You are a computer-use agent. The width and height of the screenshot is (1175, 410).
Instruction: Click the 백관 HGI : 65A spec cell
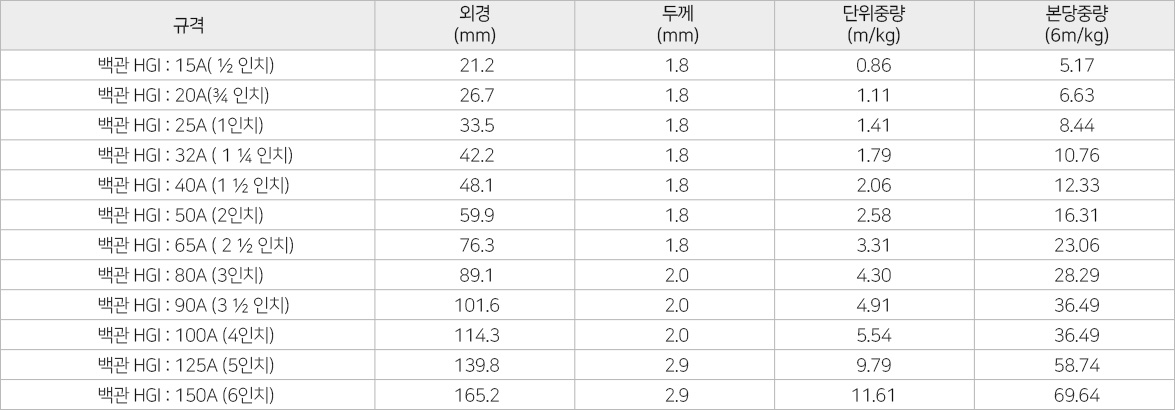click(x=187, y=245)
